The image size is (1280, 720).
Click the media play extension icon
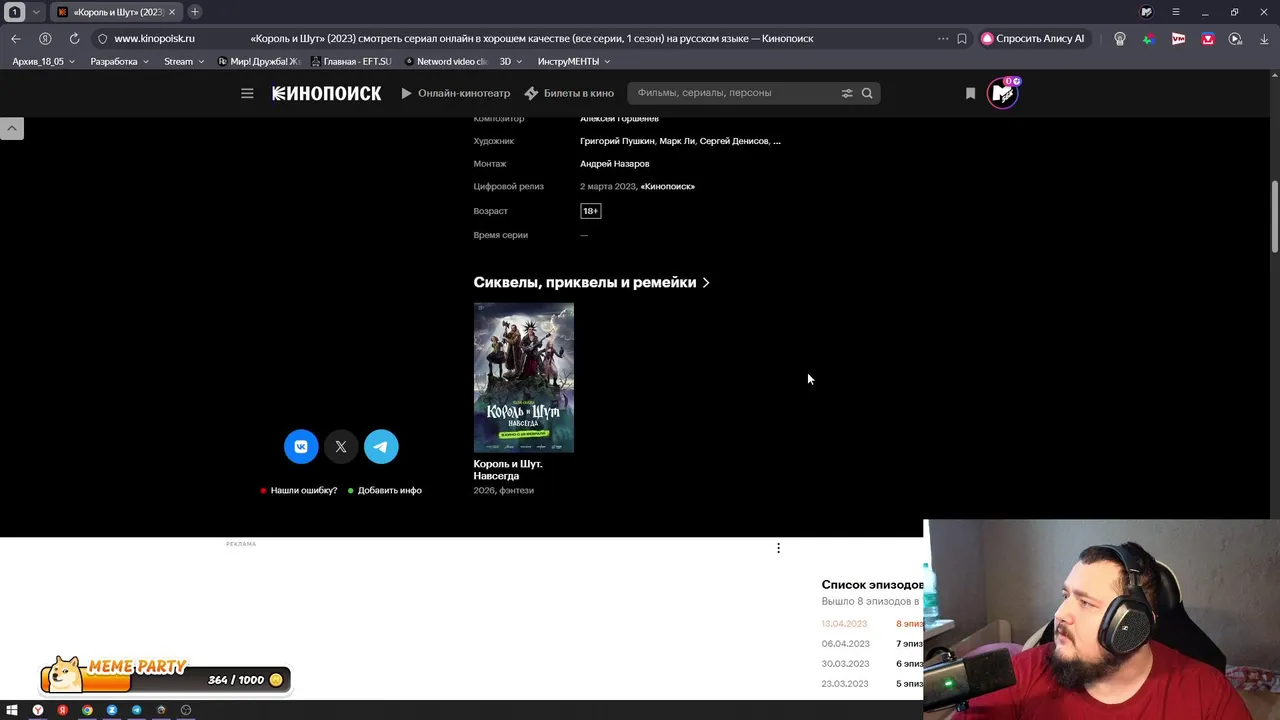[x=1236, y=38]
